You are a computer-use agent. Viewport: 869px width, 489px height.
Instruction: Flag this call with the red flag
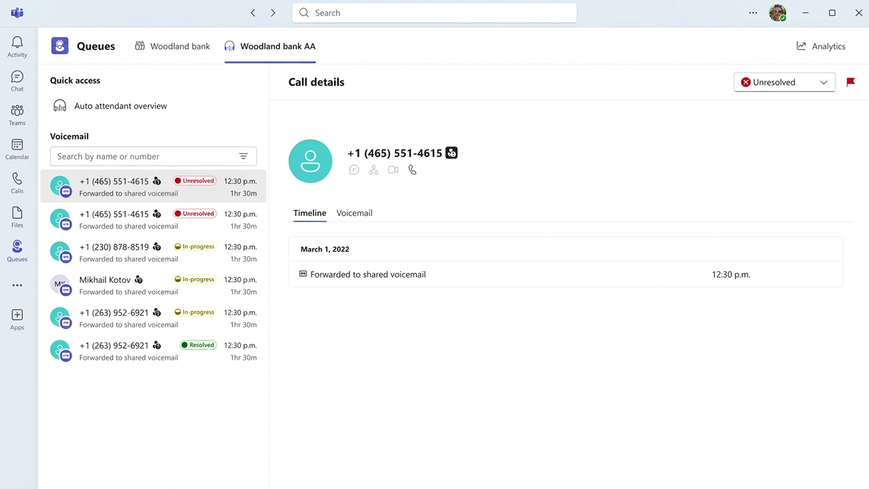click(x=851, y=82)
